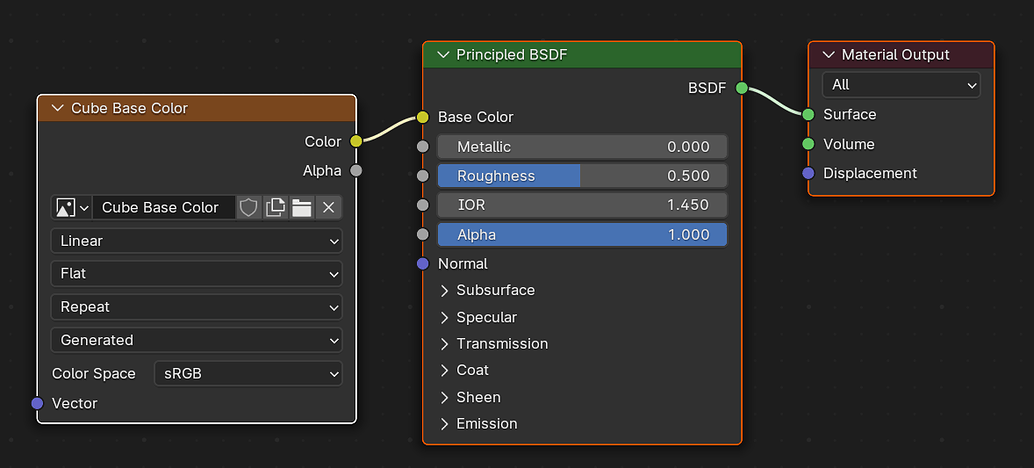This screenshot has height=468, width=1034.
Task: Click the IOR input socket
Action: click(423, 205)
